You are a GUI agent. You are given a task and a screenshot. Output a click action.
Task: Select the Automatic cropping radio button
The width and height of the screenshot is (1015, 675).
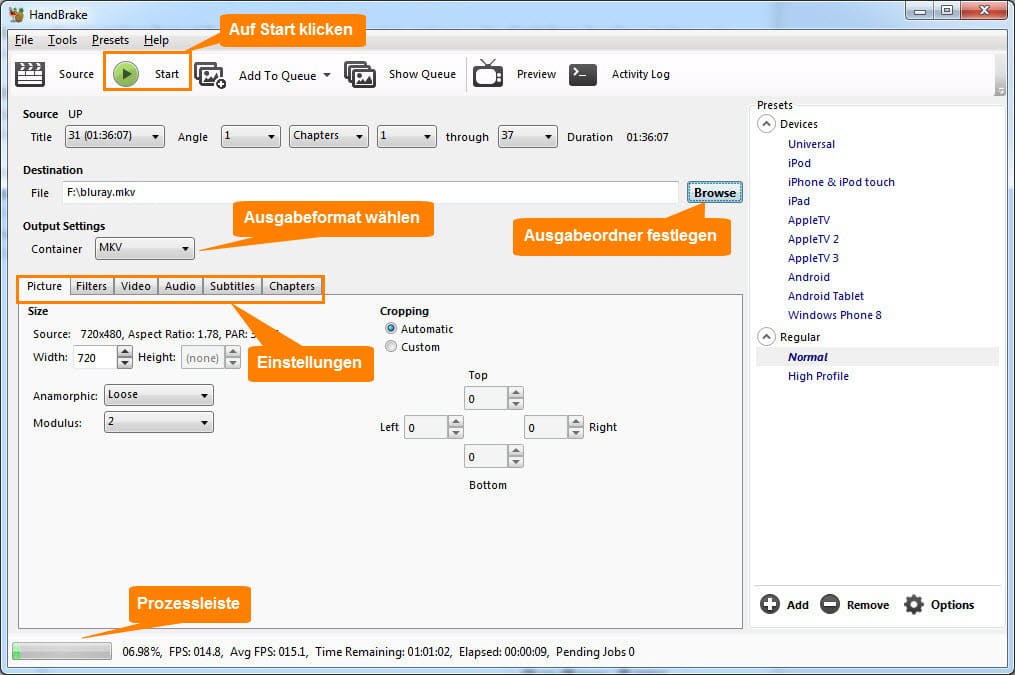click(391, 328)
